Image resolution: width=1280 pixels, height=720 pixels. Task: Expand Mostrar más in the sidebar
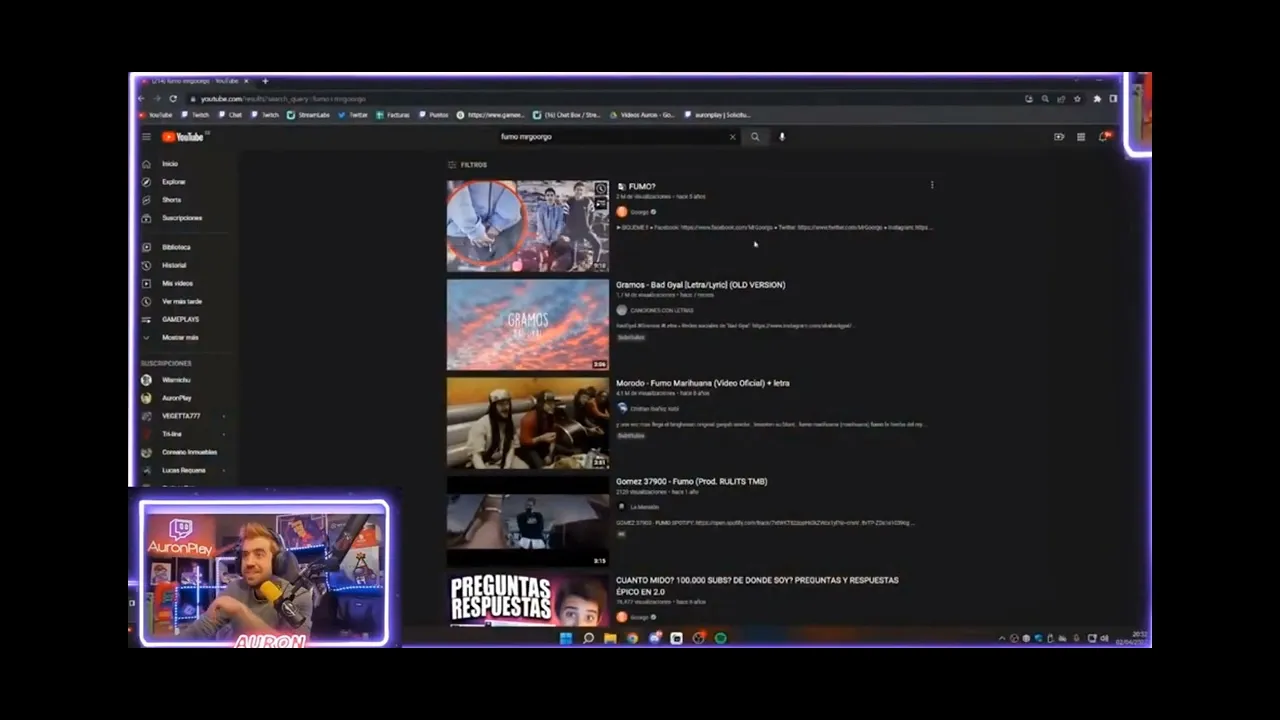pos(180,337)
